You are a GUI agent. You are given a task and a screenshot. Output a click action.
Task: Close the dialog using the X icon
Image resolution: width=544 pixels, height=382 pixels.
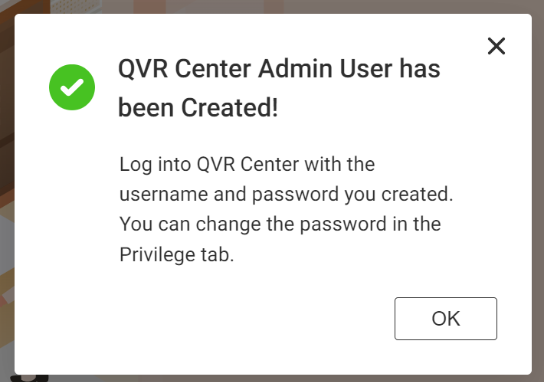pyautogui.click(x=496, y=46)
